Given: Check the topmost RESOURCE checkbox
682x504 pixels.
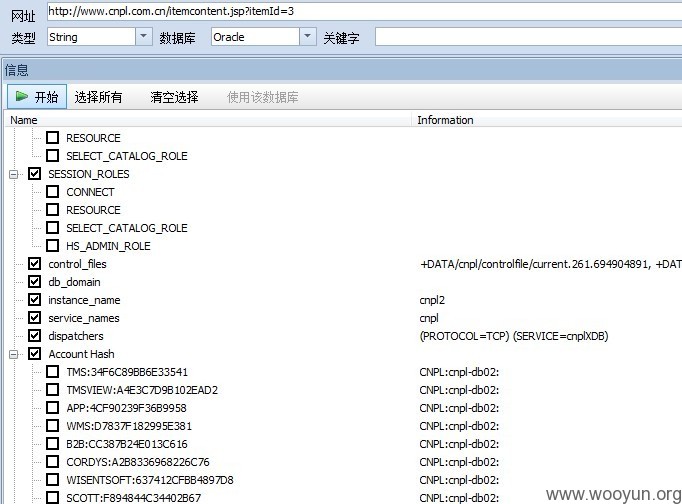Looking at the screenshot, I should [x=52, y=138].
